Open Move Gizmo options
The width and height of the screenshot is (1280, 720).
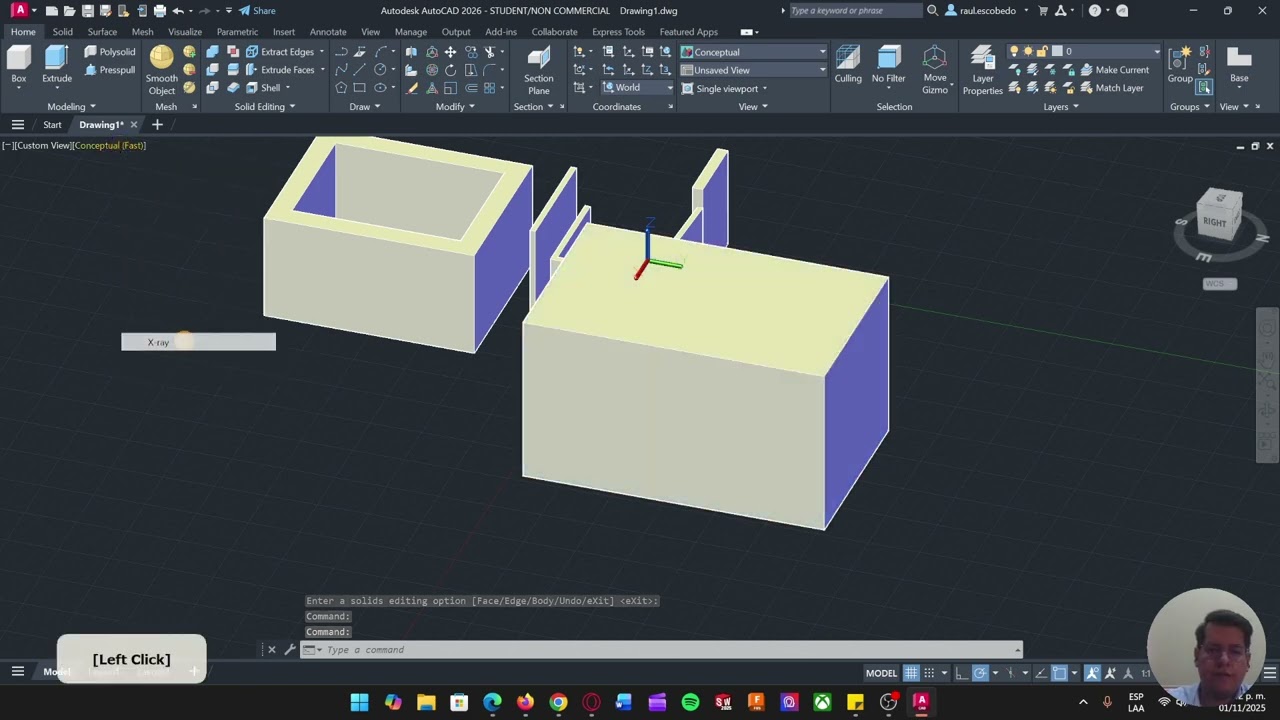934,70
